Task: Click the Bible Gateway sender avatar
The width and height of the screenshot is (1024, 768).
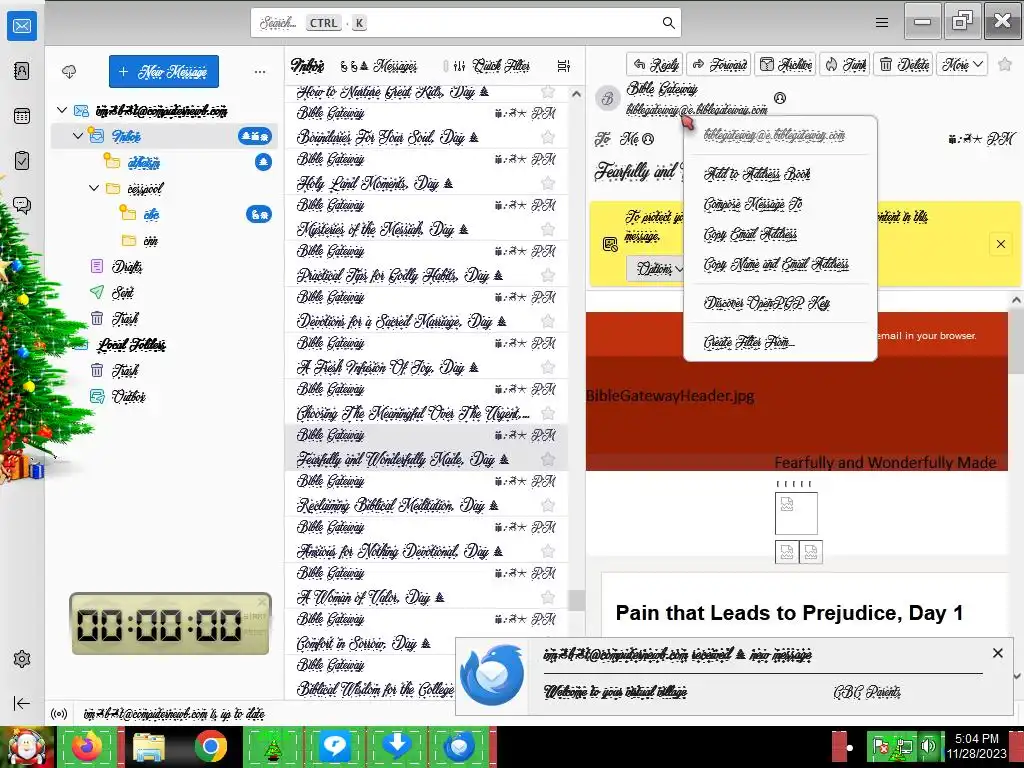Action: pyautogui.click(x=607, y=99)
